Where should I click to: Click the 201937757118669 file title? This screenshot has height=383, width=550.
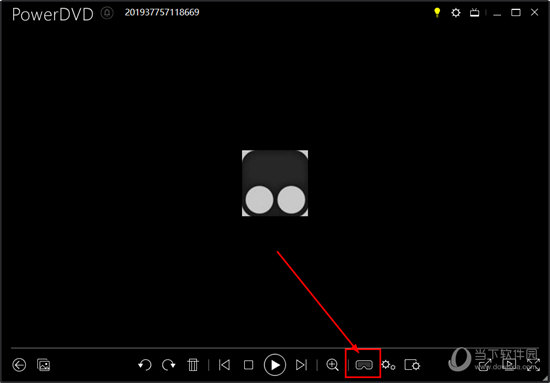coord(162,12)
